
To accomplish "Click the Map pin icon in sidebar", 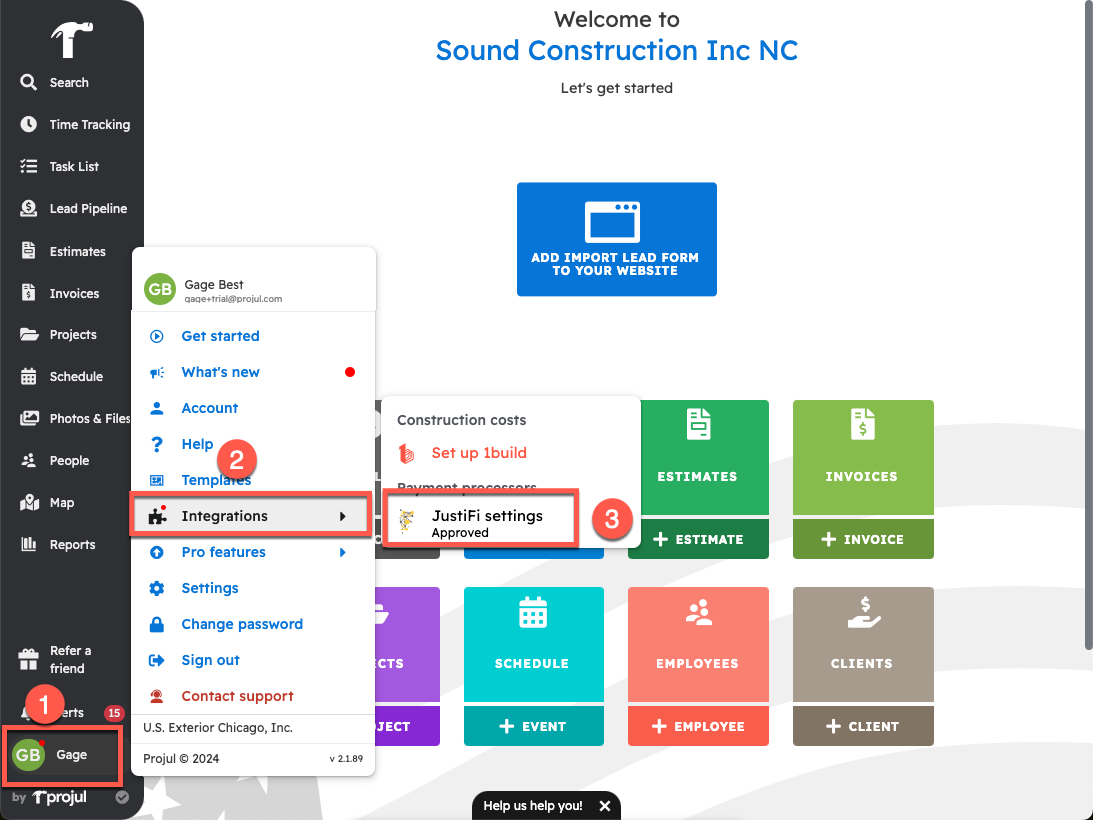I will tap(29, 503).
